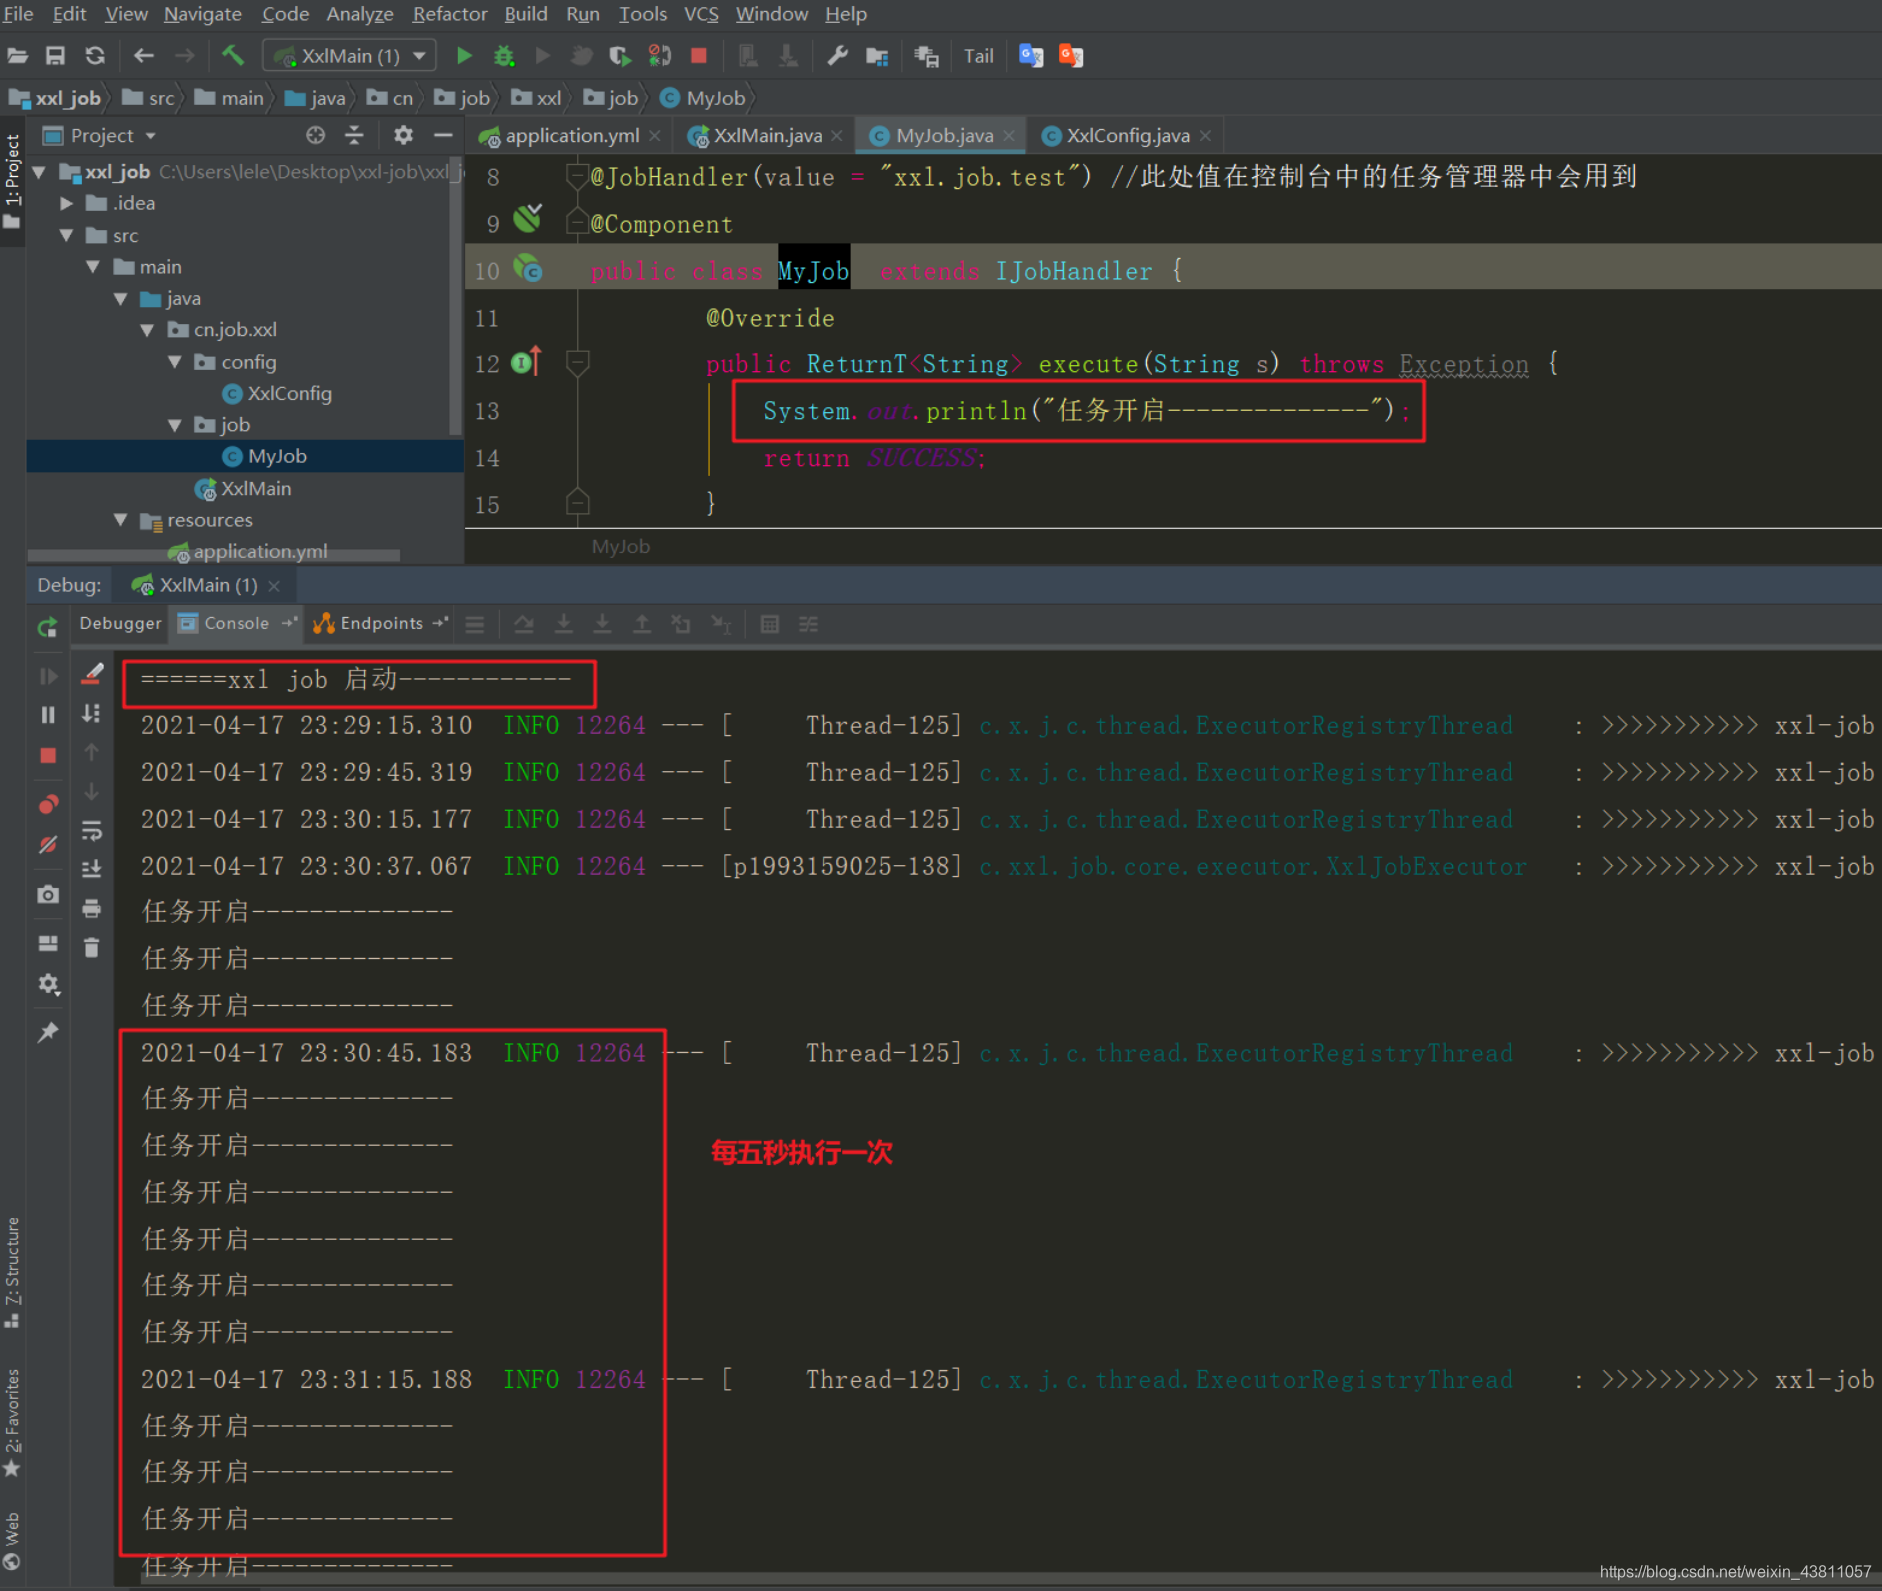This screenshot has height=1591, width=1882.
Task: Locate current file with the crosshair icon
Action: [x=315, y=135]
